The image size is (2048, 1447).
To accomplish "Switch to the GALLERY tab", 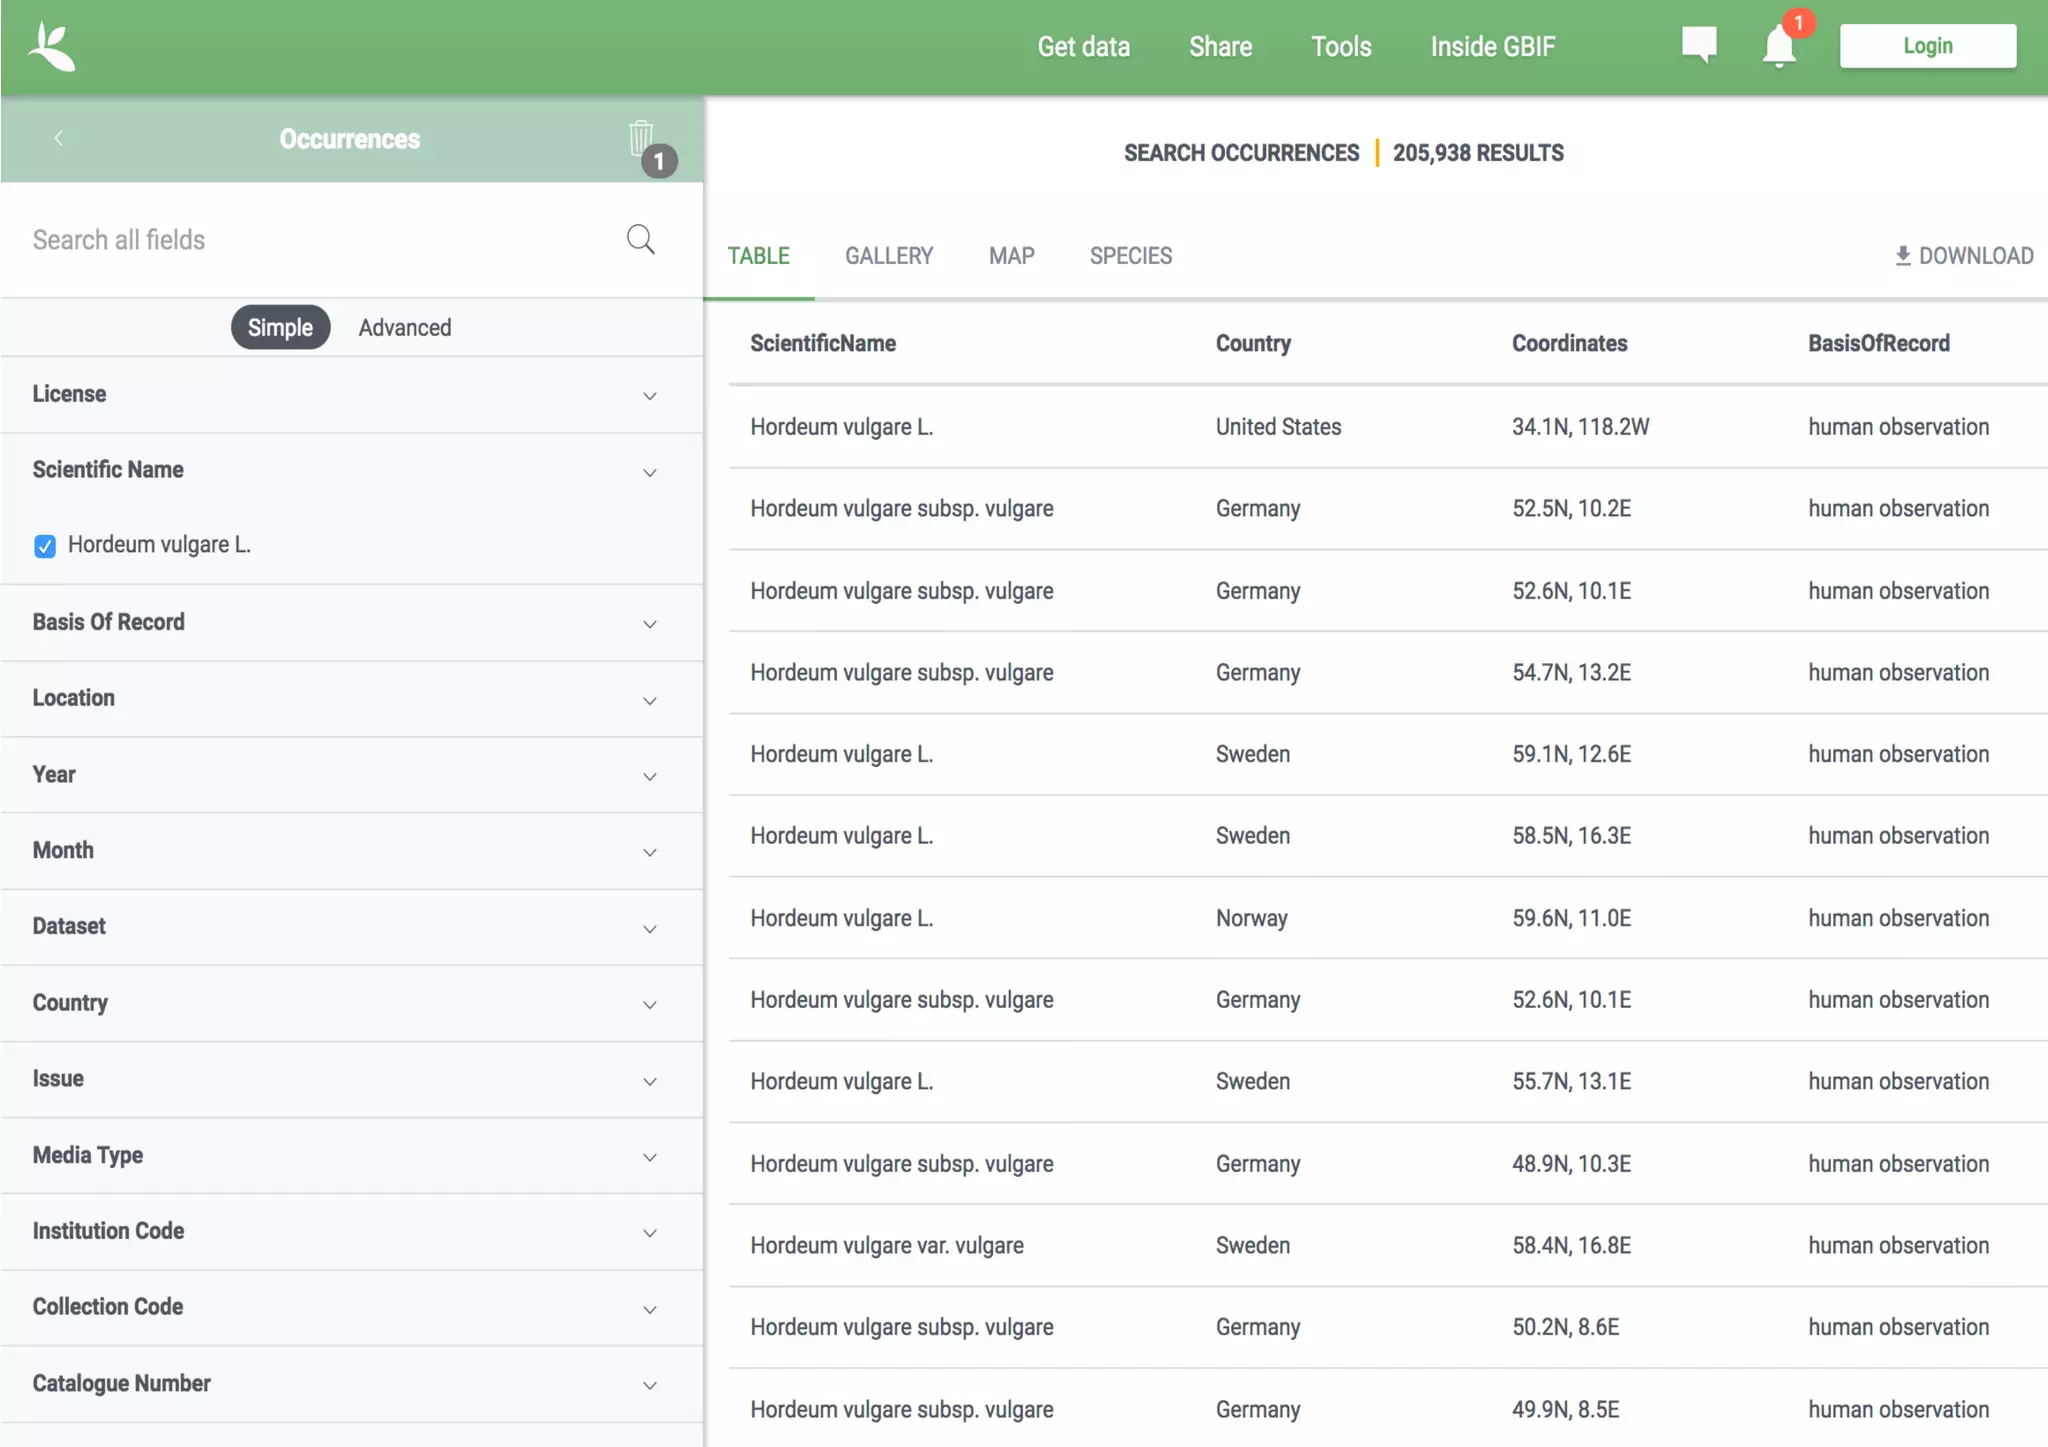I will (x=888, y=256).
